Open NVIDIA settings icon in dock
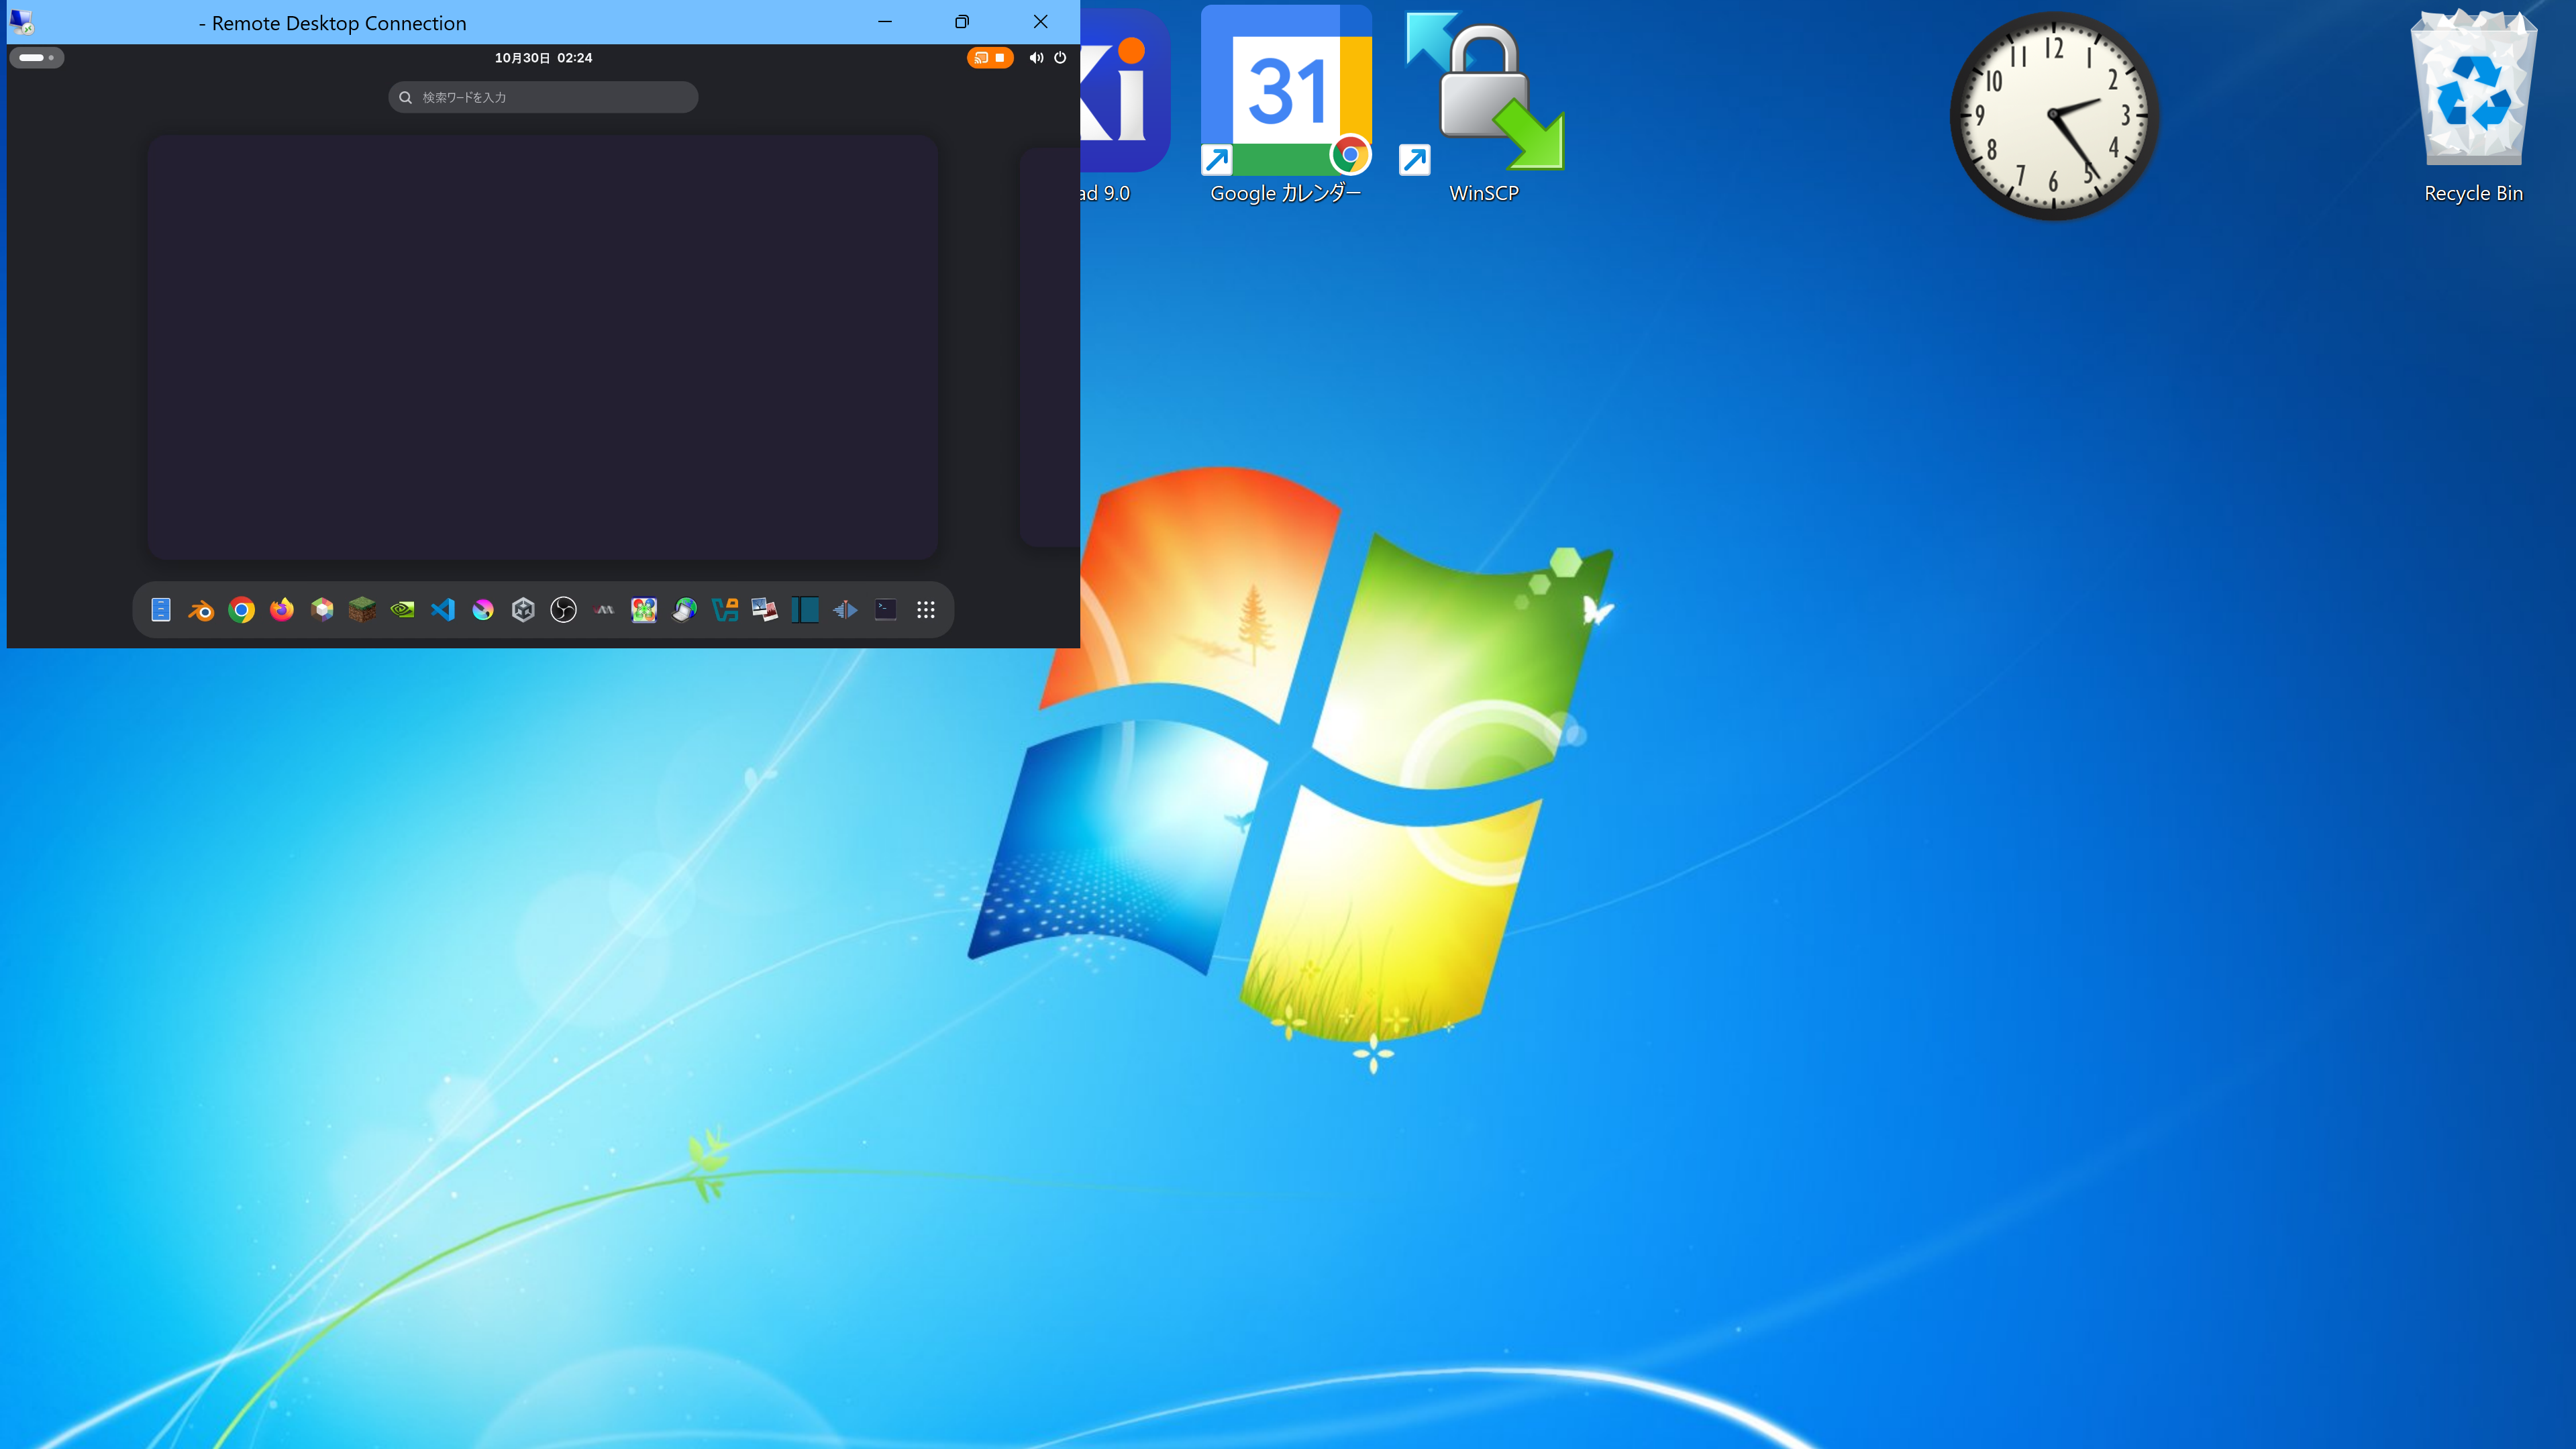 (402, 609)
